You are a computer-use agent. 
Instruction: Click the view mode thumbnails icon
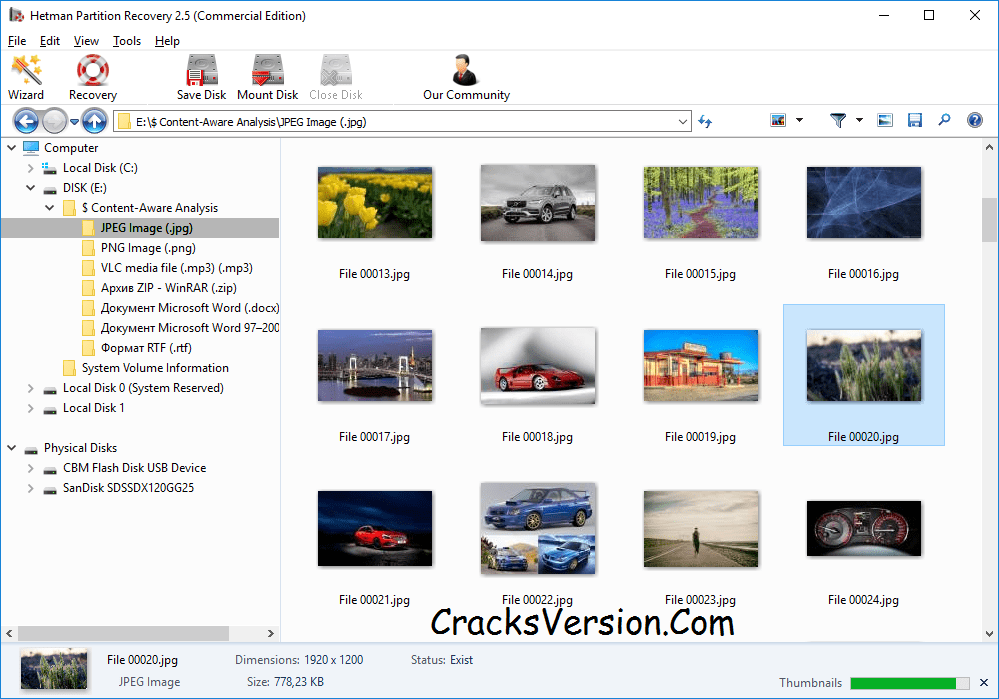[778, 120]
